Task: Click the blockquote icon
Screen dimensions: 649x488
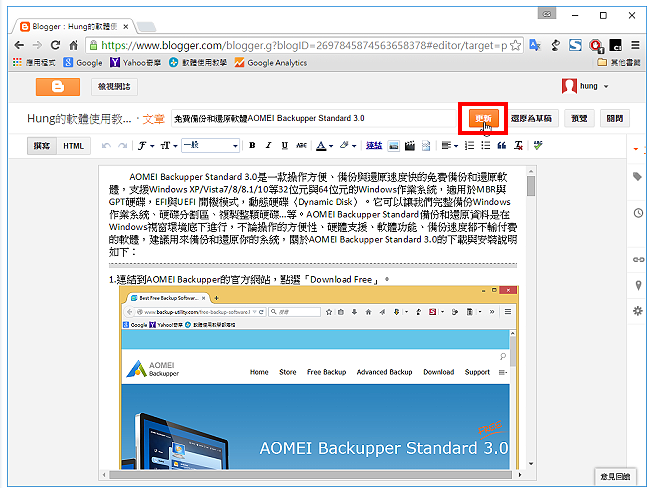Action: tap(502, 146)
